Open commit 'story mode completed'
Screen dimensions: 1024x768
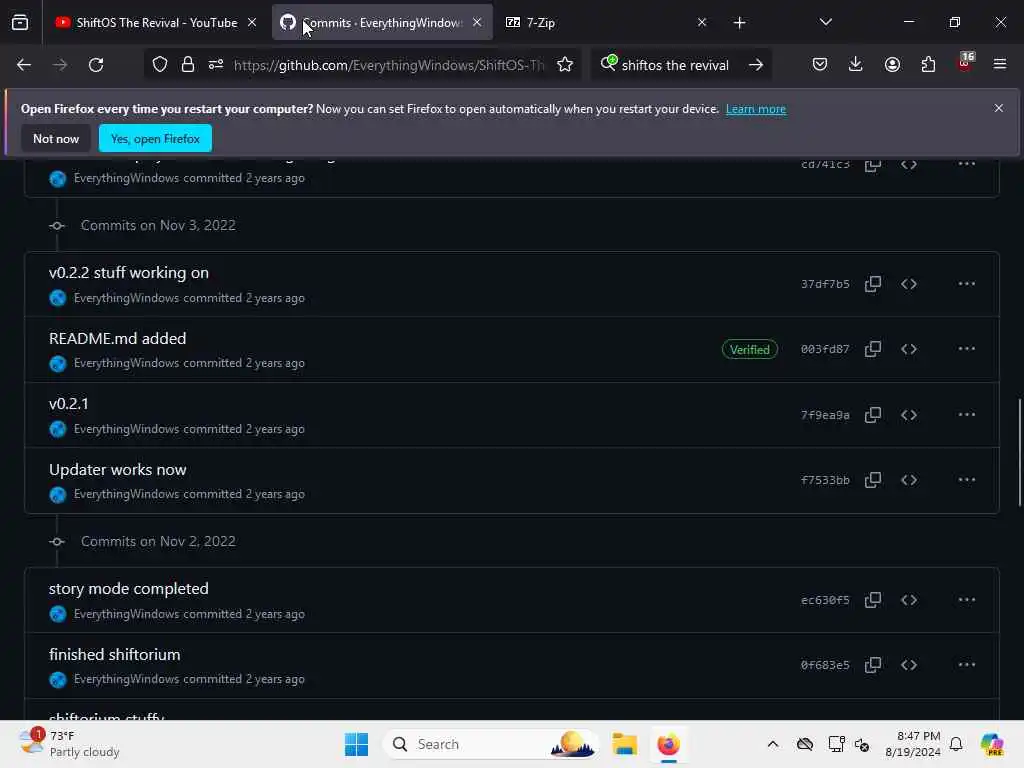click(x=129, y=588)
